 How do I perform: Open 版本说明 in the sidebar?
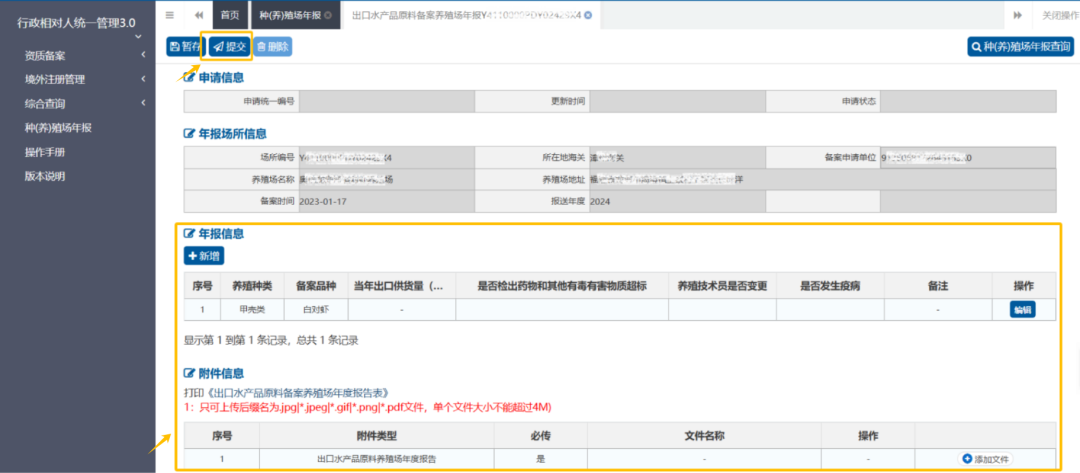tap(45, 176)
